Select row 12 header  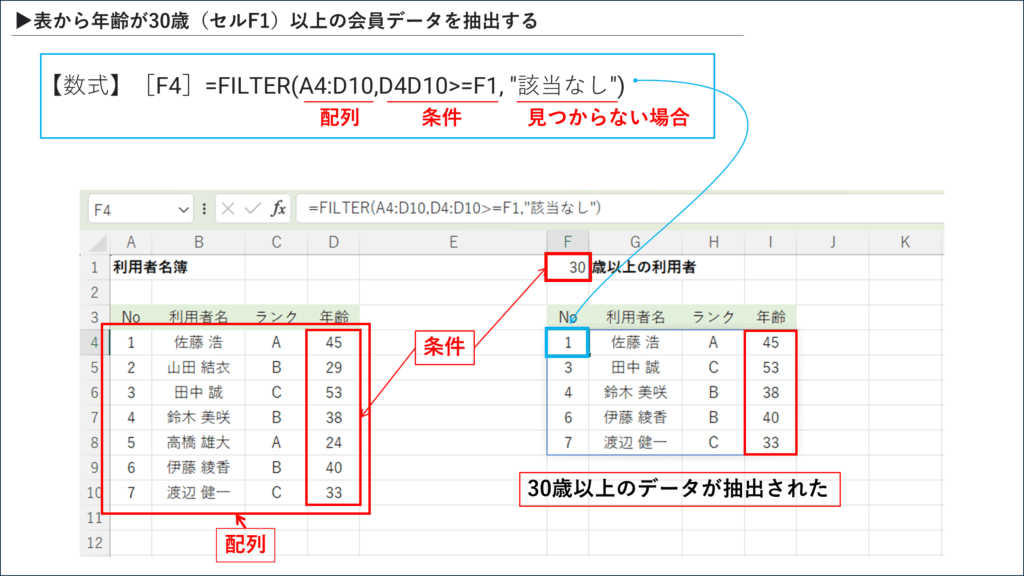point(94,543)
